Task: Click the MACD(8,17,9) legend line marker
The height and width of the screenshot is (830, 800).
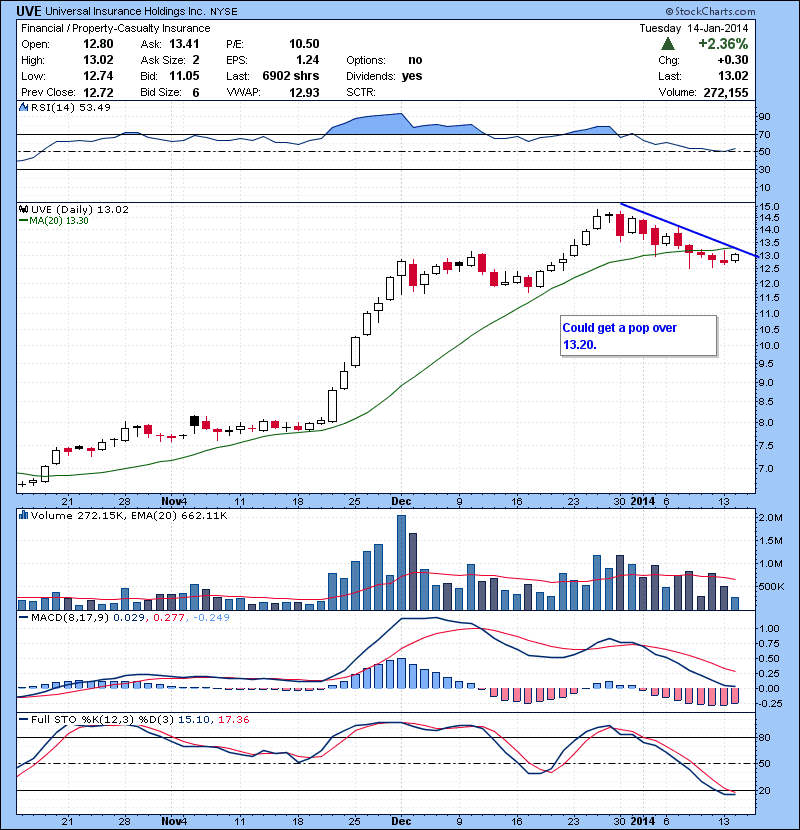Action: tap(23, 617)
